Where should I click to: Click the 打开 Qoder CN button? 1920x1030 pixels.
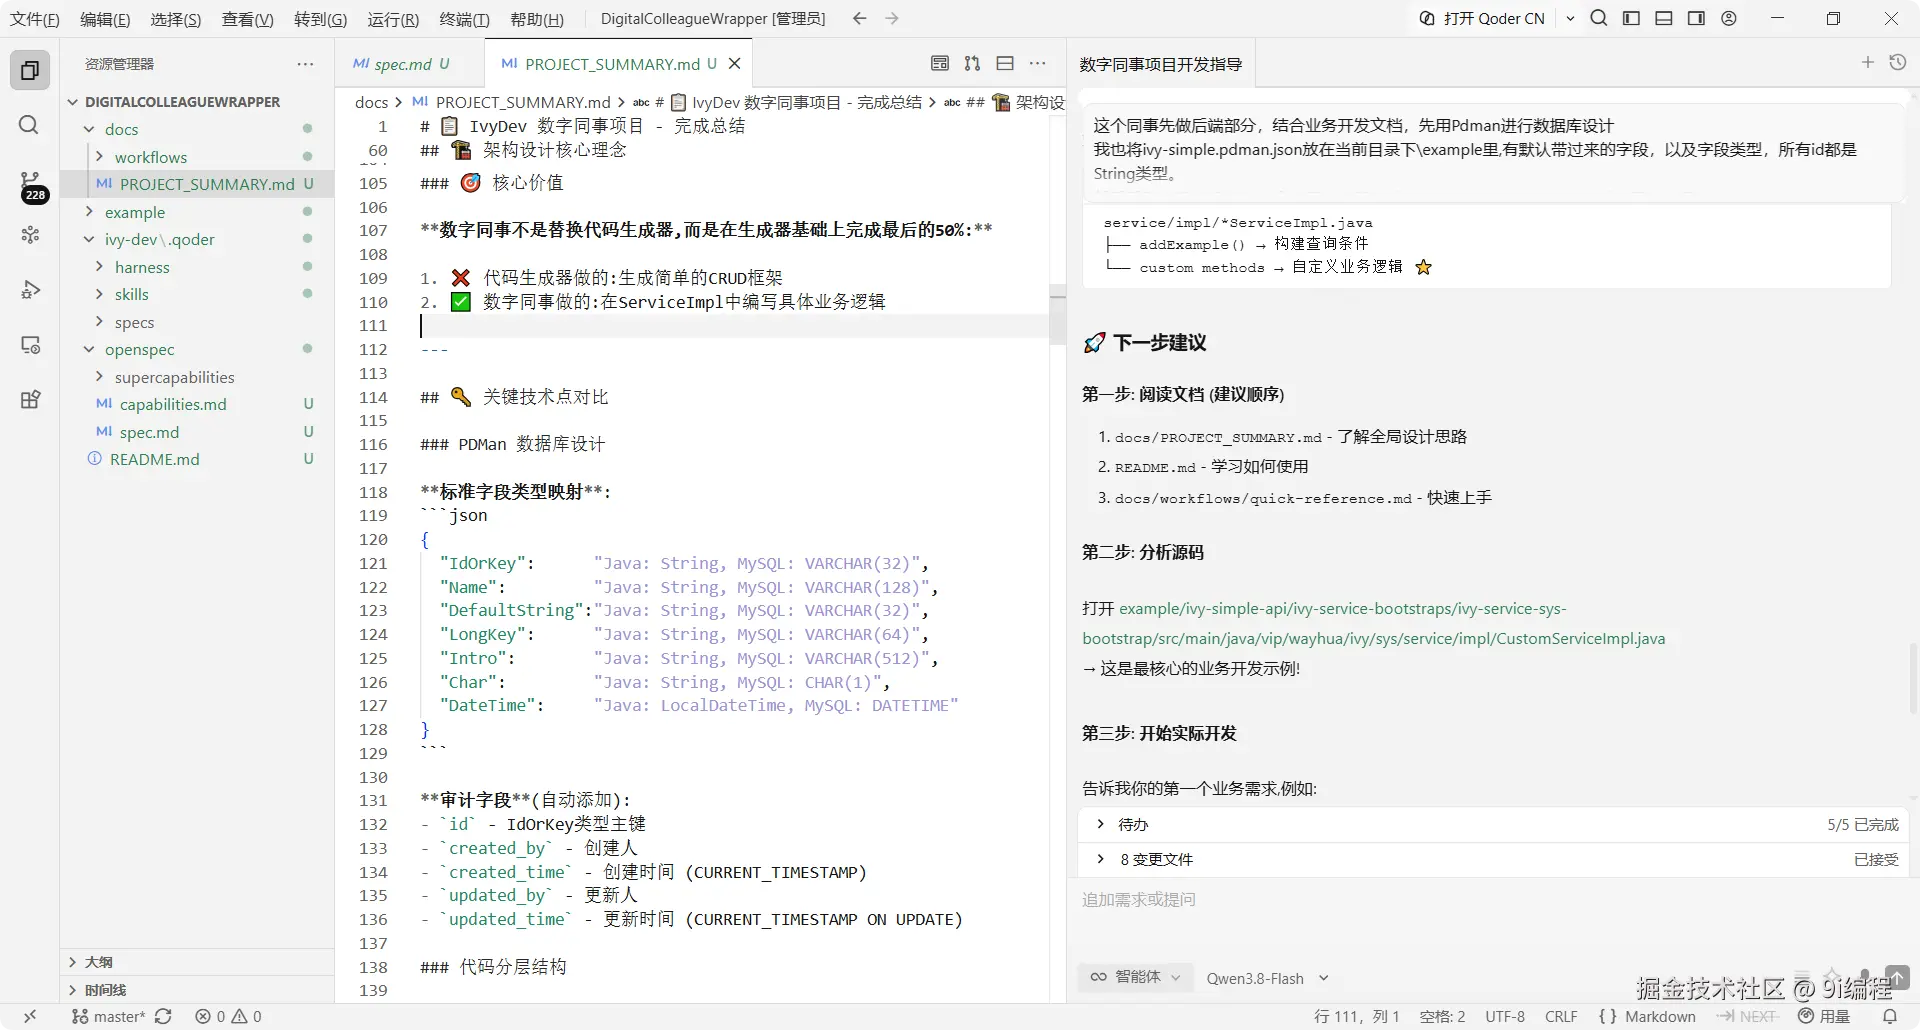pos(1482,18)
